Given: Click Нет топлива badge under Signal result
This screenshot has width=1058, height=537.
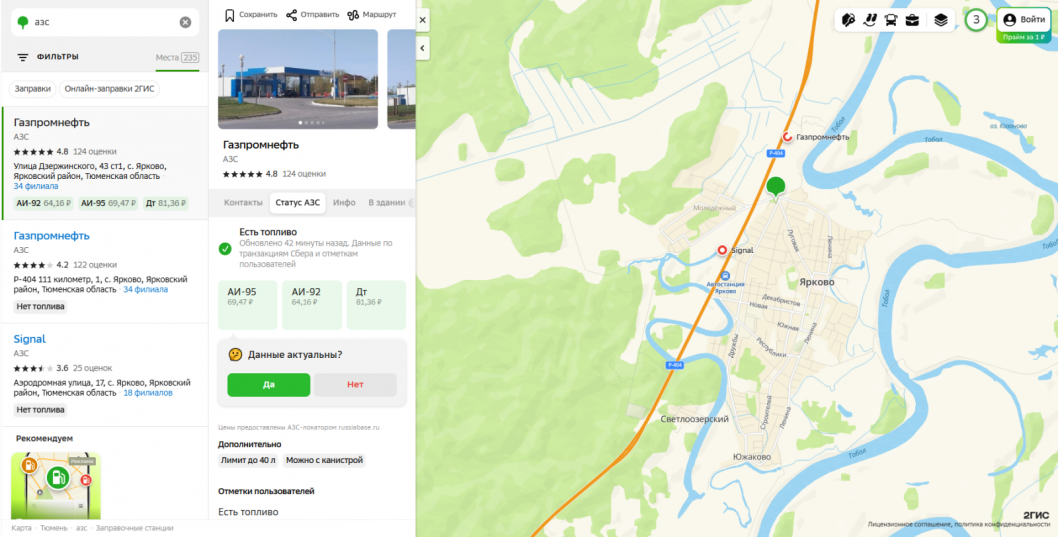Looking at the screenshot, I should tap(40, 409).
